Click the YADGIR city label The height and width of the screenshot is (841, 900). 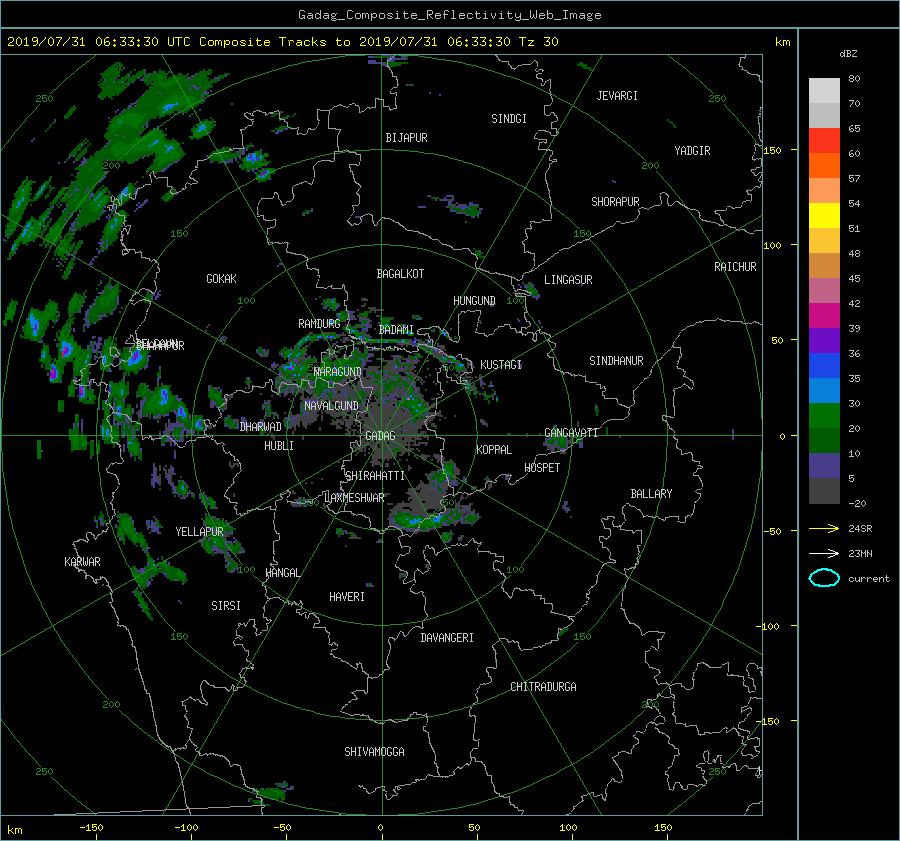click(x=692, y=151)
